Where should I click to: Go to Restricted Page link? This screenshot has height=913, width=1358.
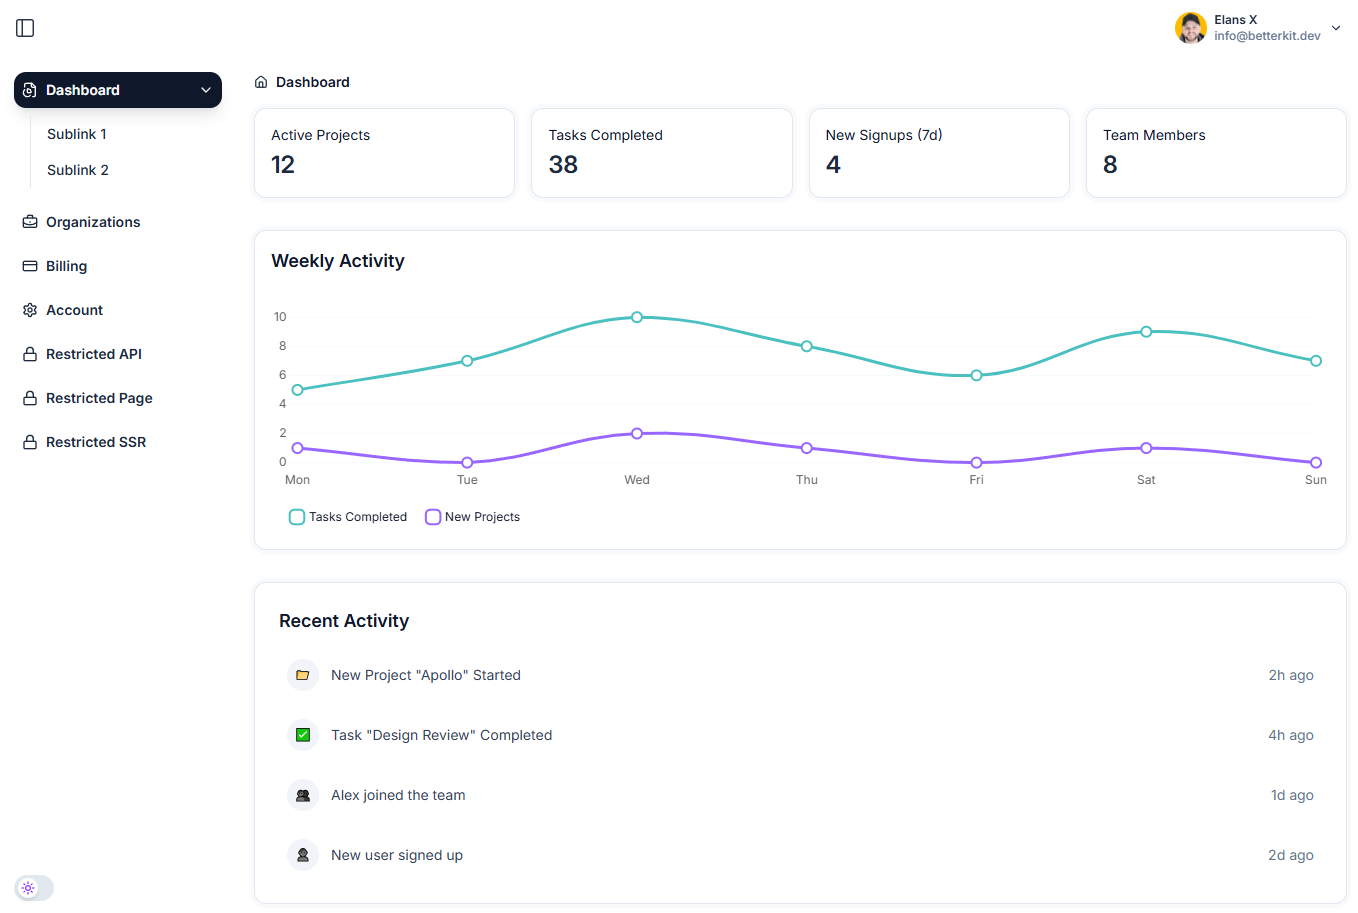[x=99, y=398]
